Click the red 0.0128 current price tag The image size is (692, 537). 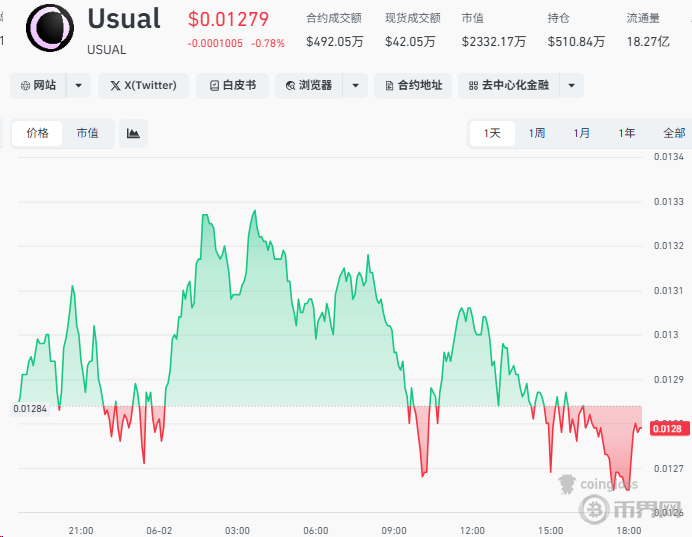click(669, 428)
